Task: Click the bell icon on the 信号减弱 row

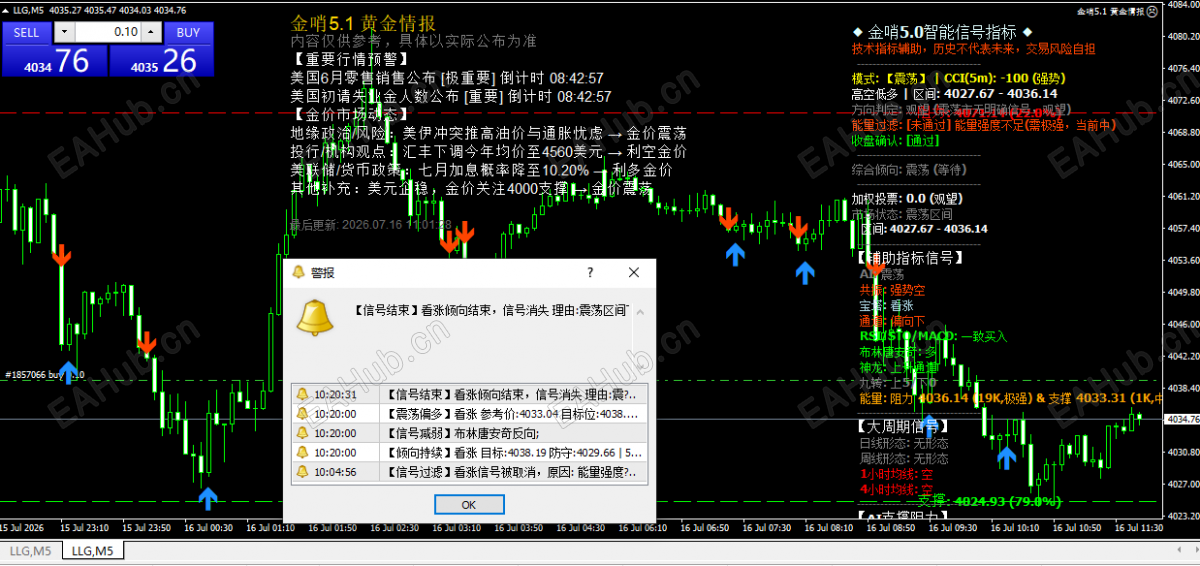Action: [x=301, y=432]
